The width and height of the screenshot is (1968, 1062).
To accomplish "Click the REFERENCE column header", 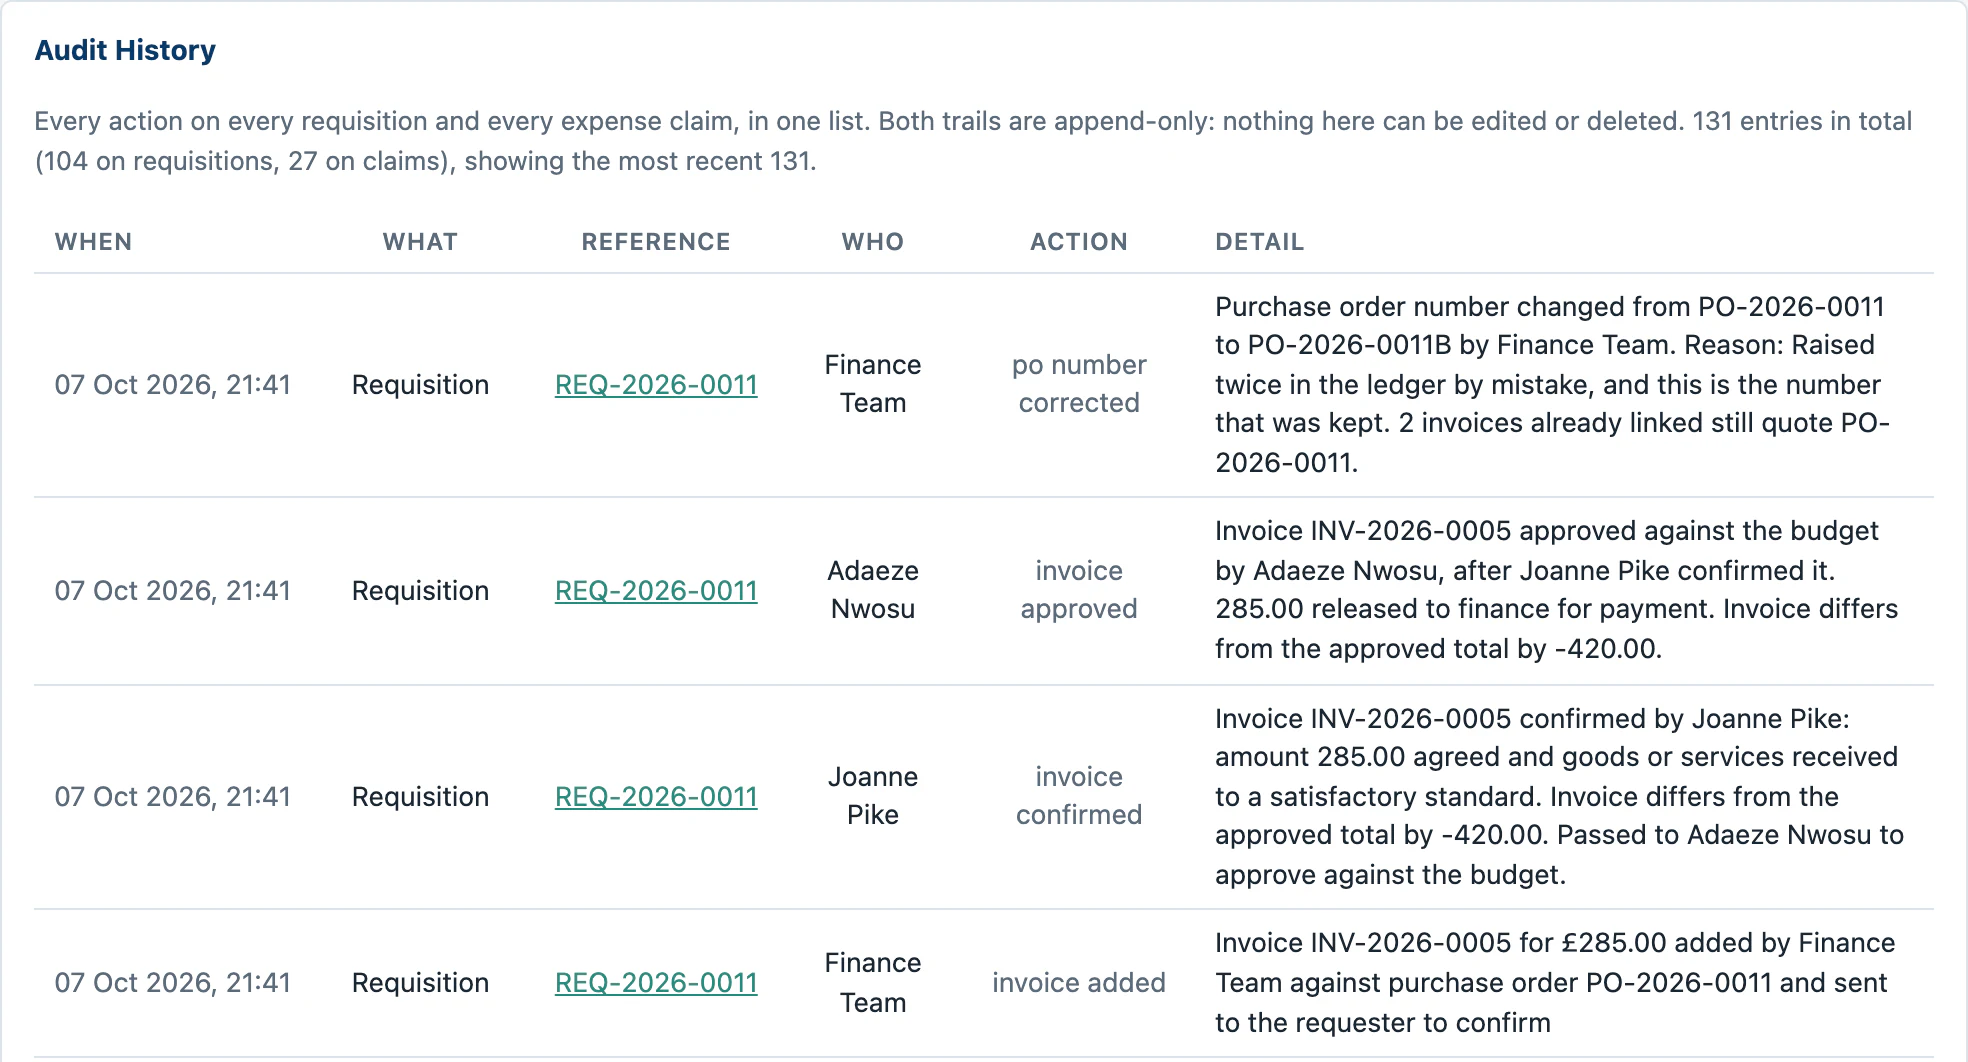I will point(656,242).
